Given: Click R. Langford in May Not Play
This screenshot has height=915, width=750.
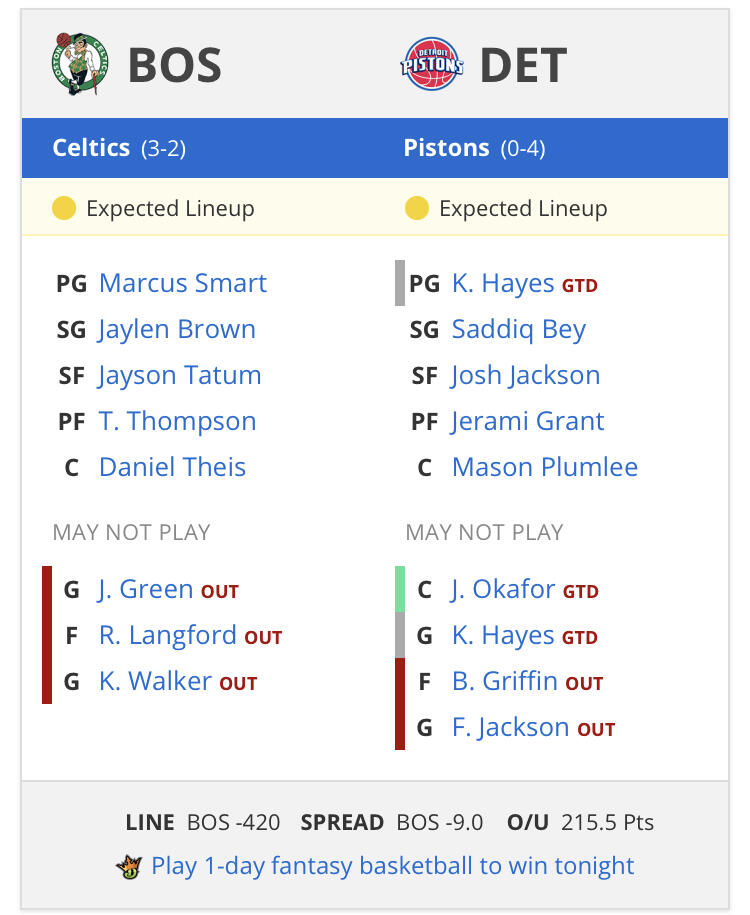Looking at the screenshot, I should pos(167,635).
